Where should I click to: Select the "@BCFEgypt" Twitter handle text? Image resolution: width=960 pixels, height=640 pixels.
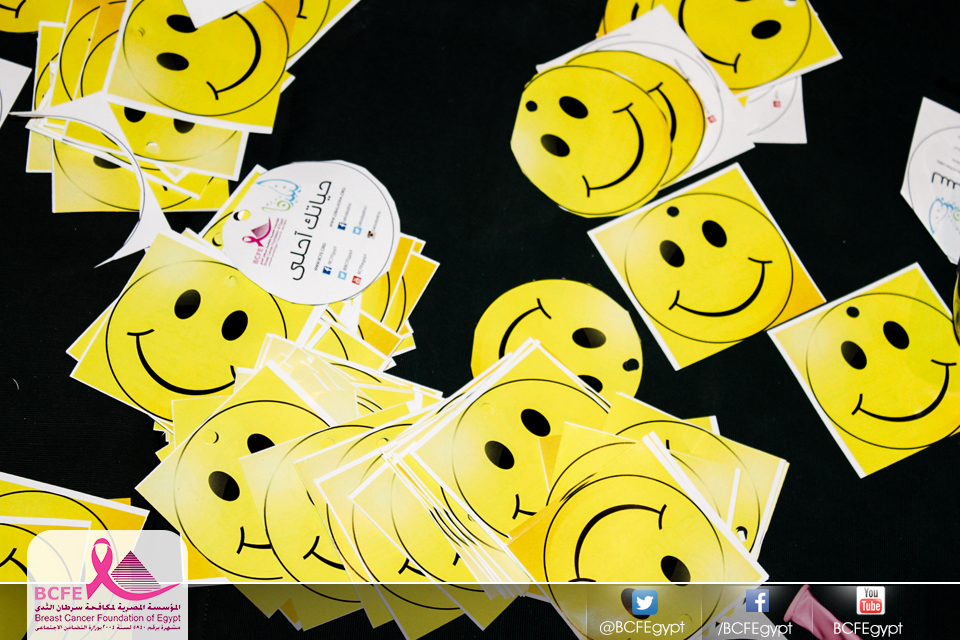pyautogui.click(x=642, y=628)
